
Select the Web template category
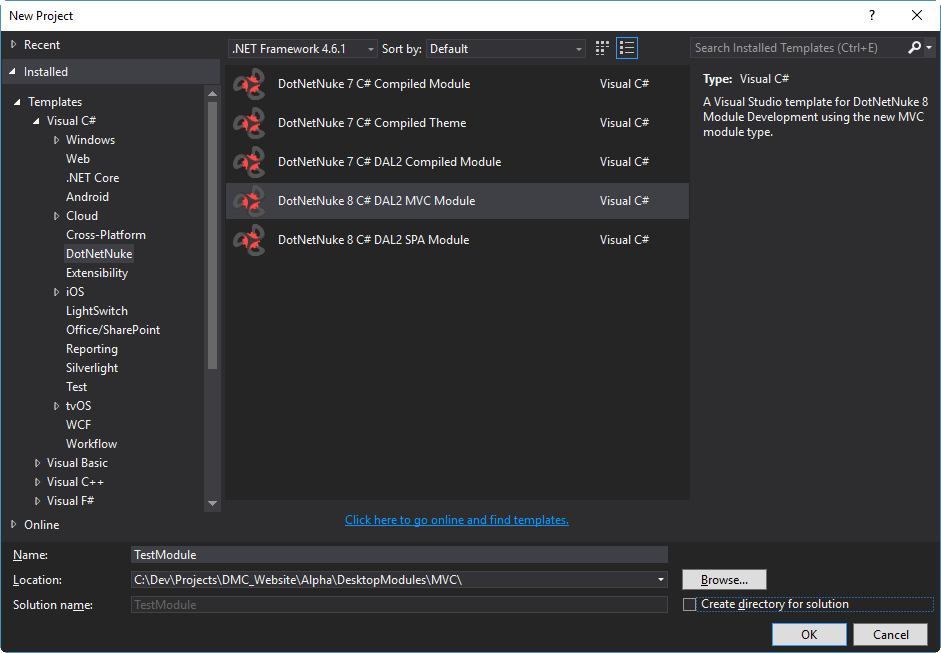point(77,159)
